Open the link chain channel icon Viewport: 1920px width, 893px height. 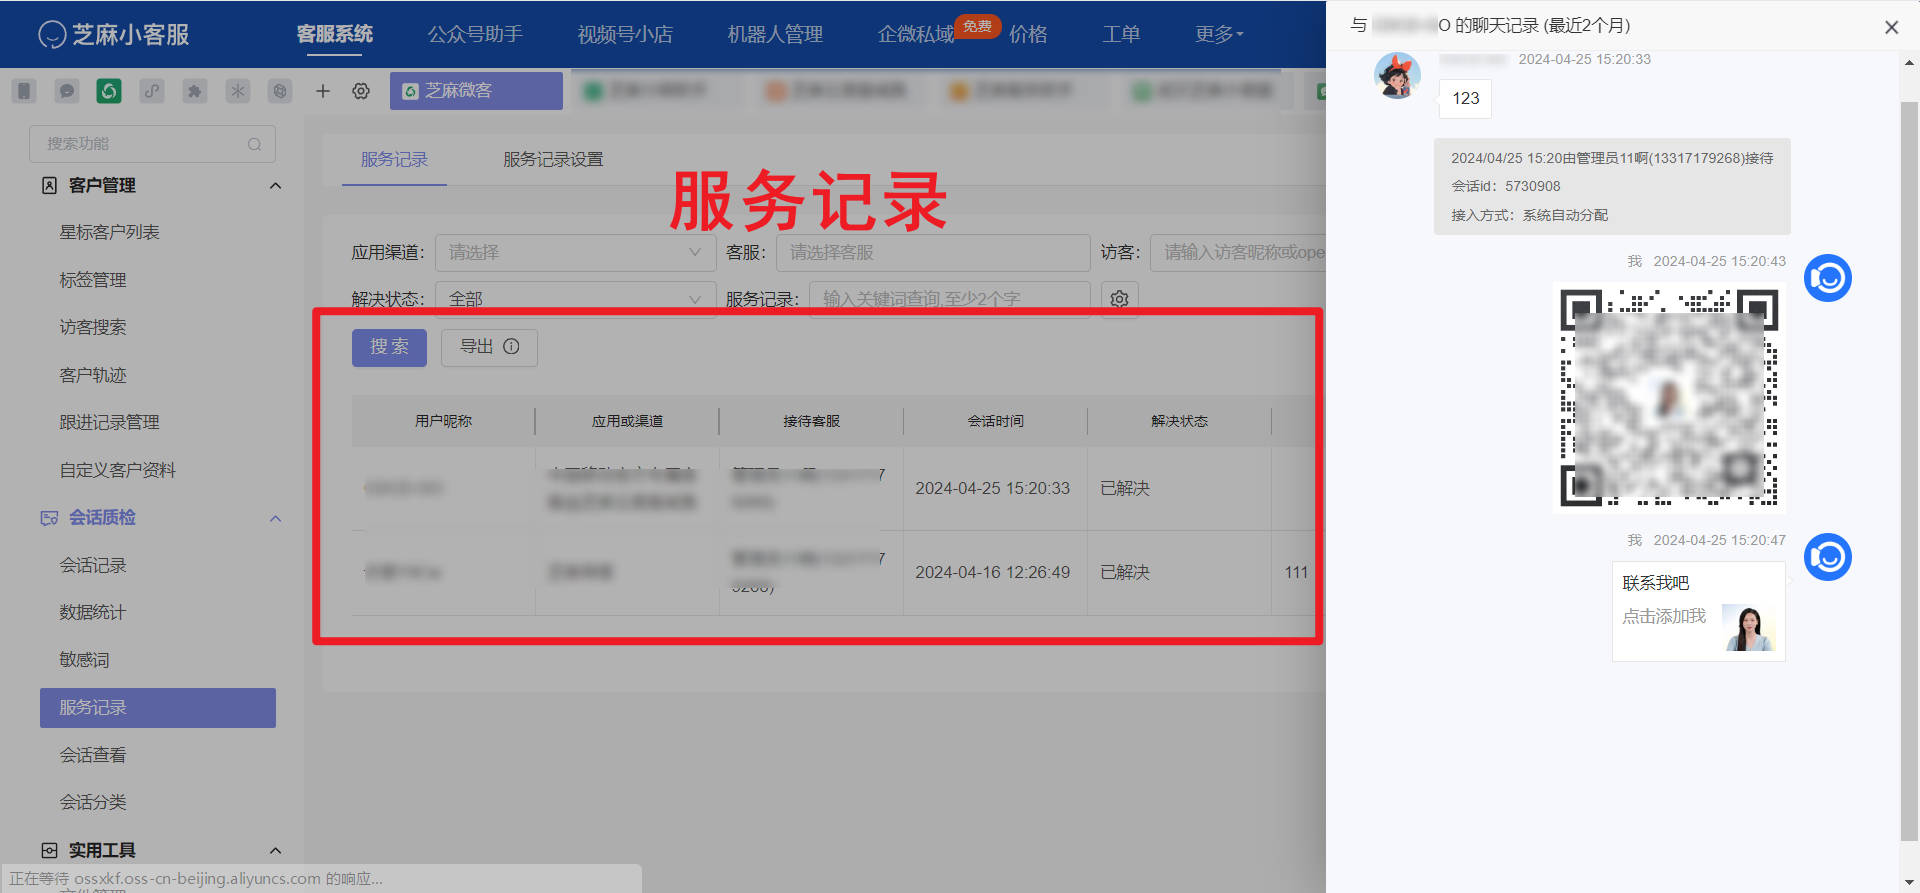(x=152, y=91)
